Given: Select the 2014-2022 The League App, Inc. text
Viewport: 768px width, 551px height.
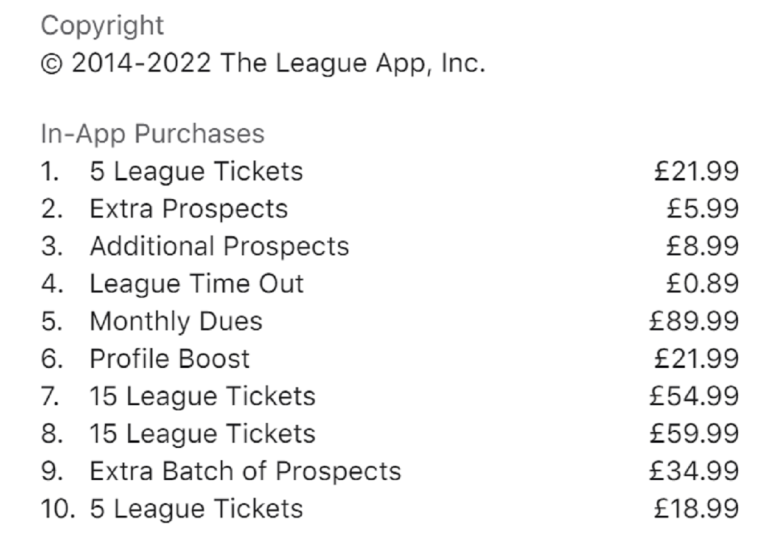Looking at the screenshot, I should (x=262, y=63).
